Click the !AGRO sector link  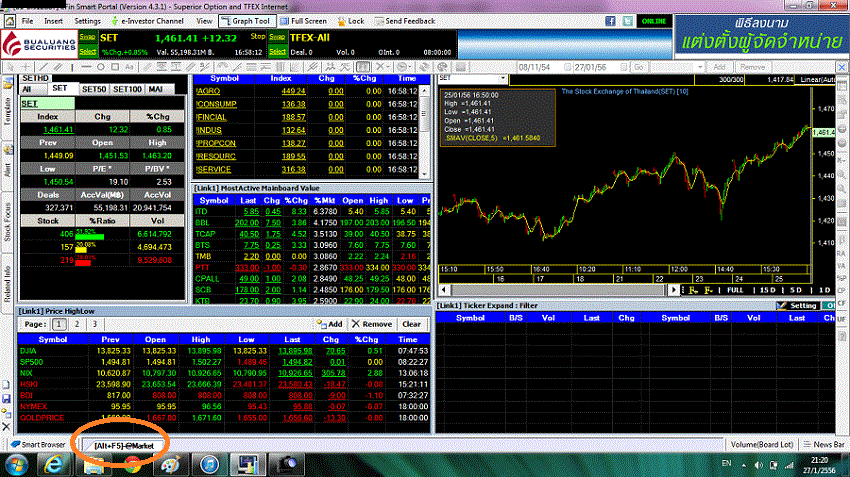[208, 91]
